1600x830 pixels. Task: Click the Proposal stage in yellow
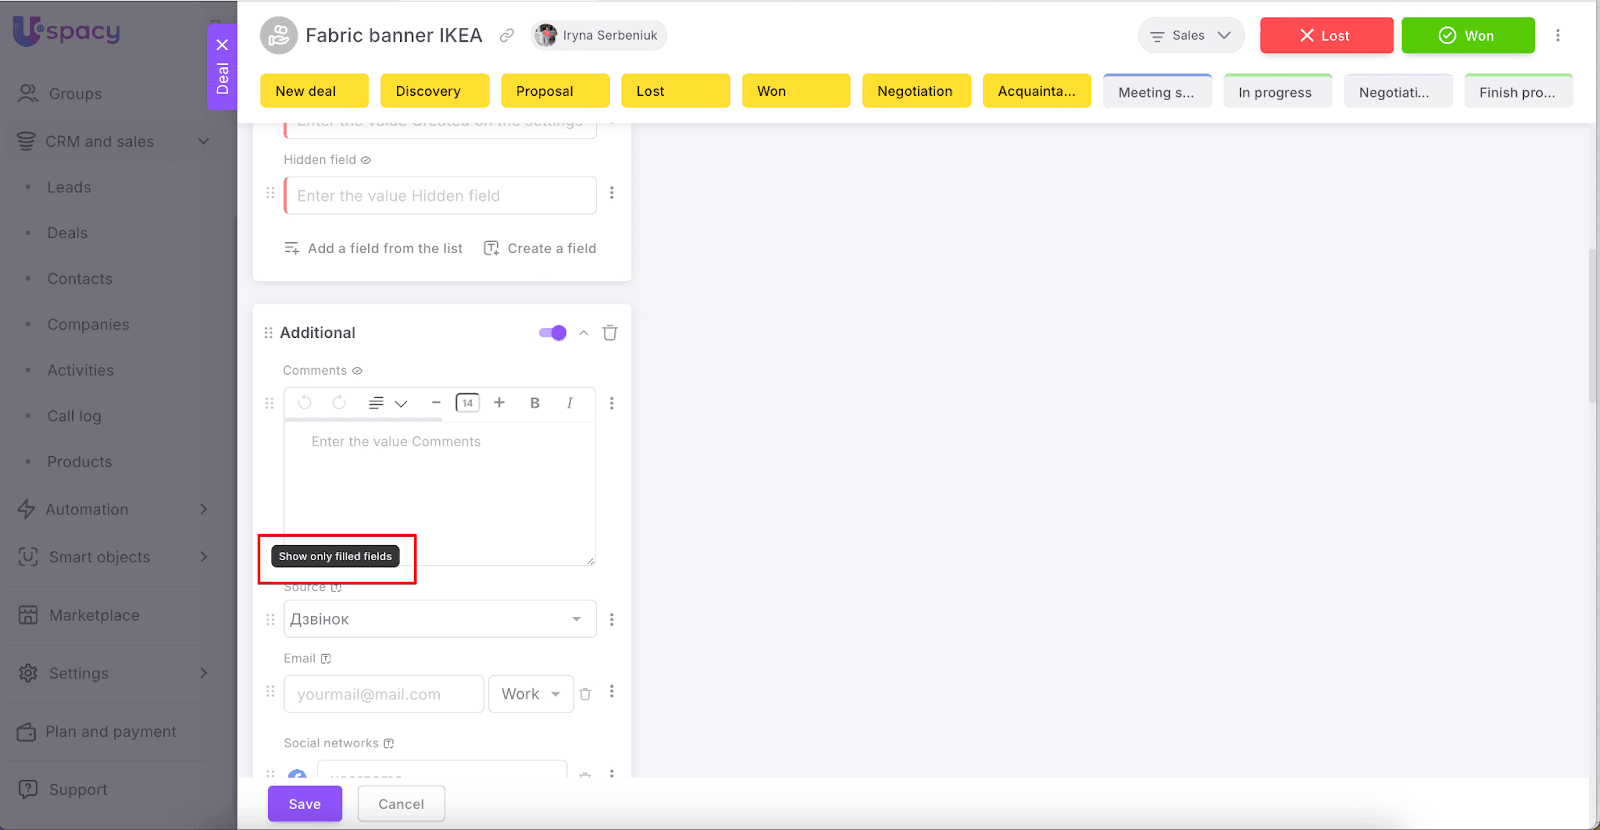point(555,91)
